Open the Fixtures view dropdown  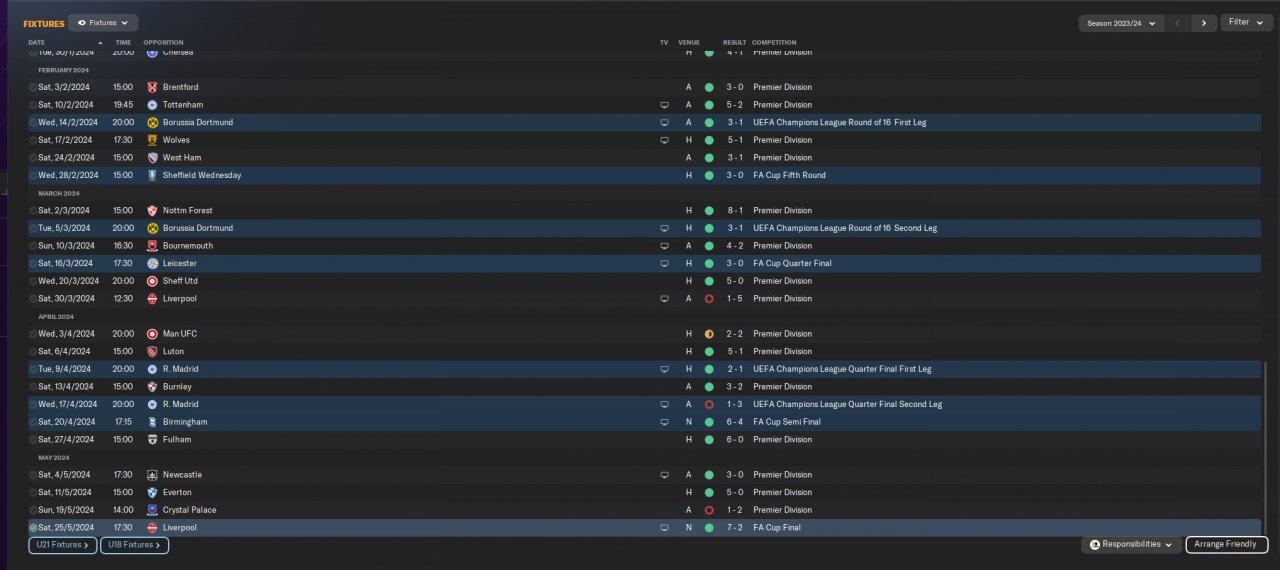tap(103, 22)
